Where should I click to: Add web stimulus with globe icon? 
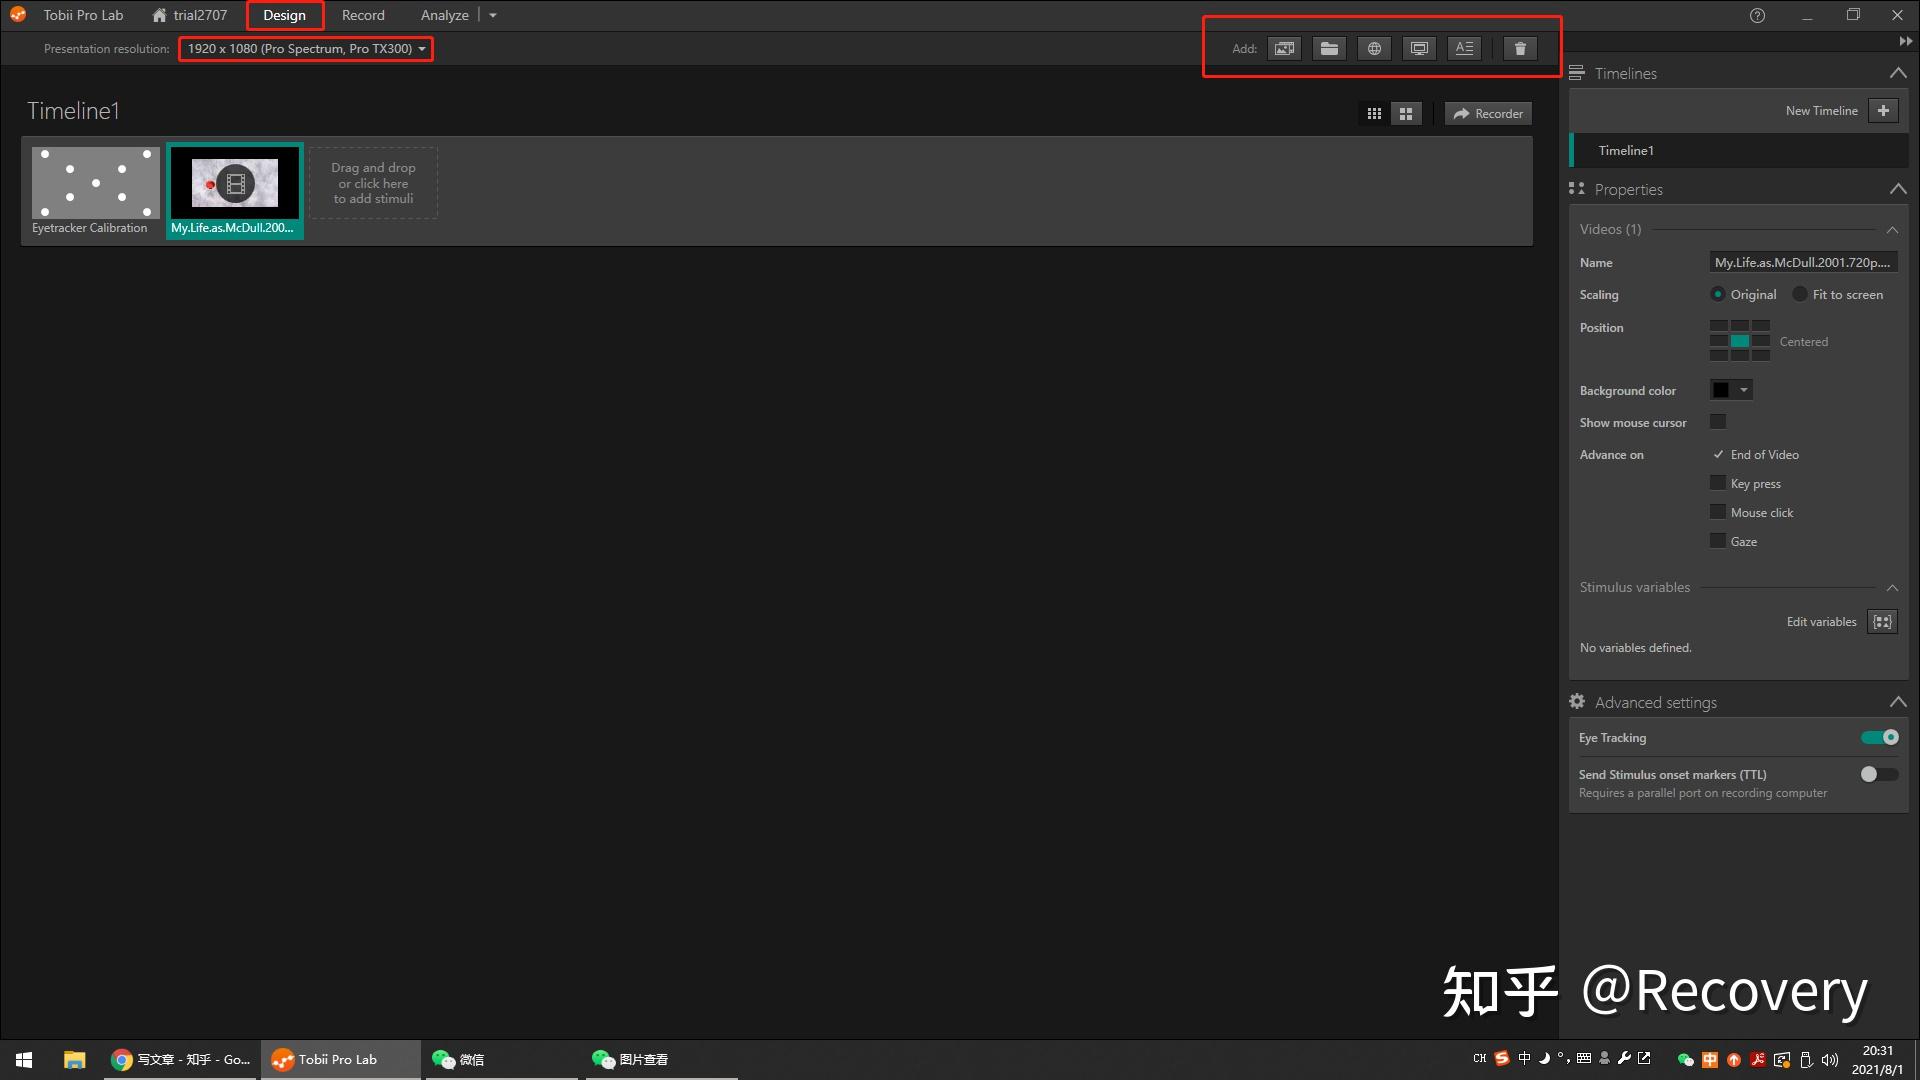click(x=1374, y=48)
